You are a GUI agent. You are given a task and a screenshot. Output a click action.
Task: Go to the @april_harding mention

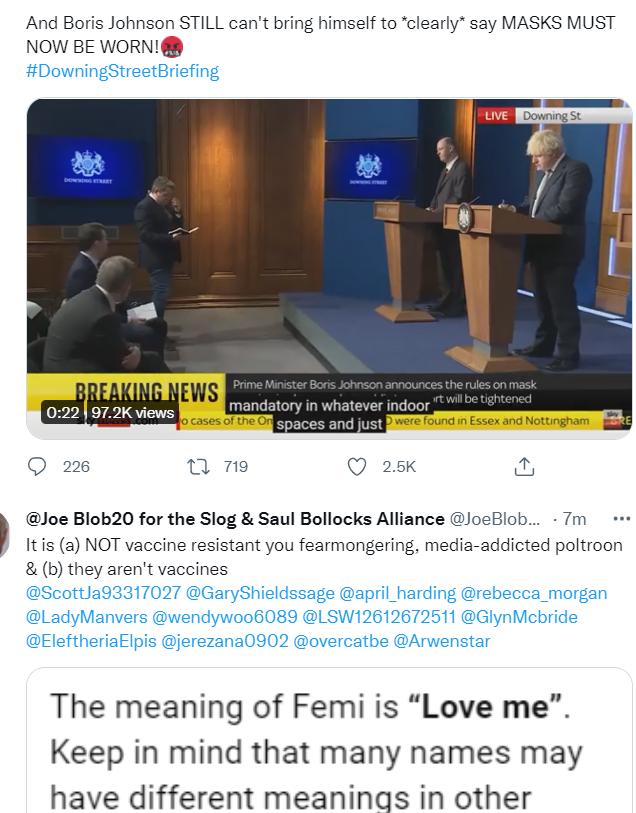(x=398, y=593)
